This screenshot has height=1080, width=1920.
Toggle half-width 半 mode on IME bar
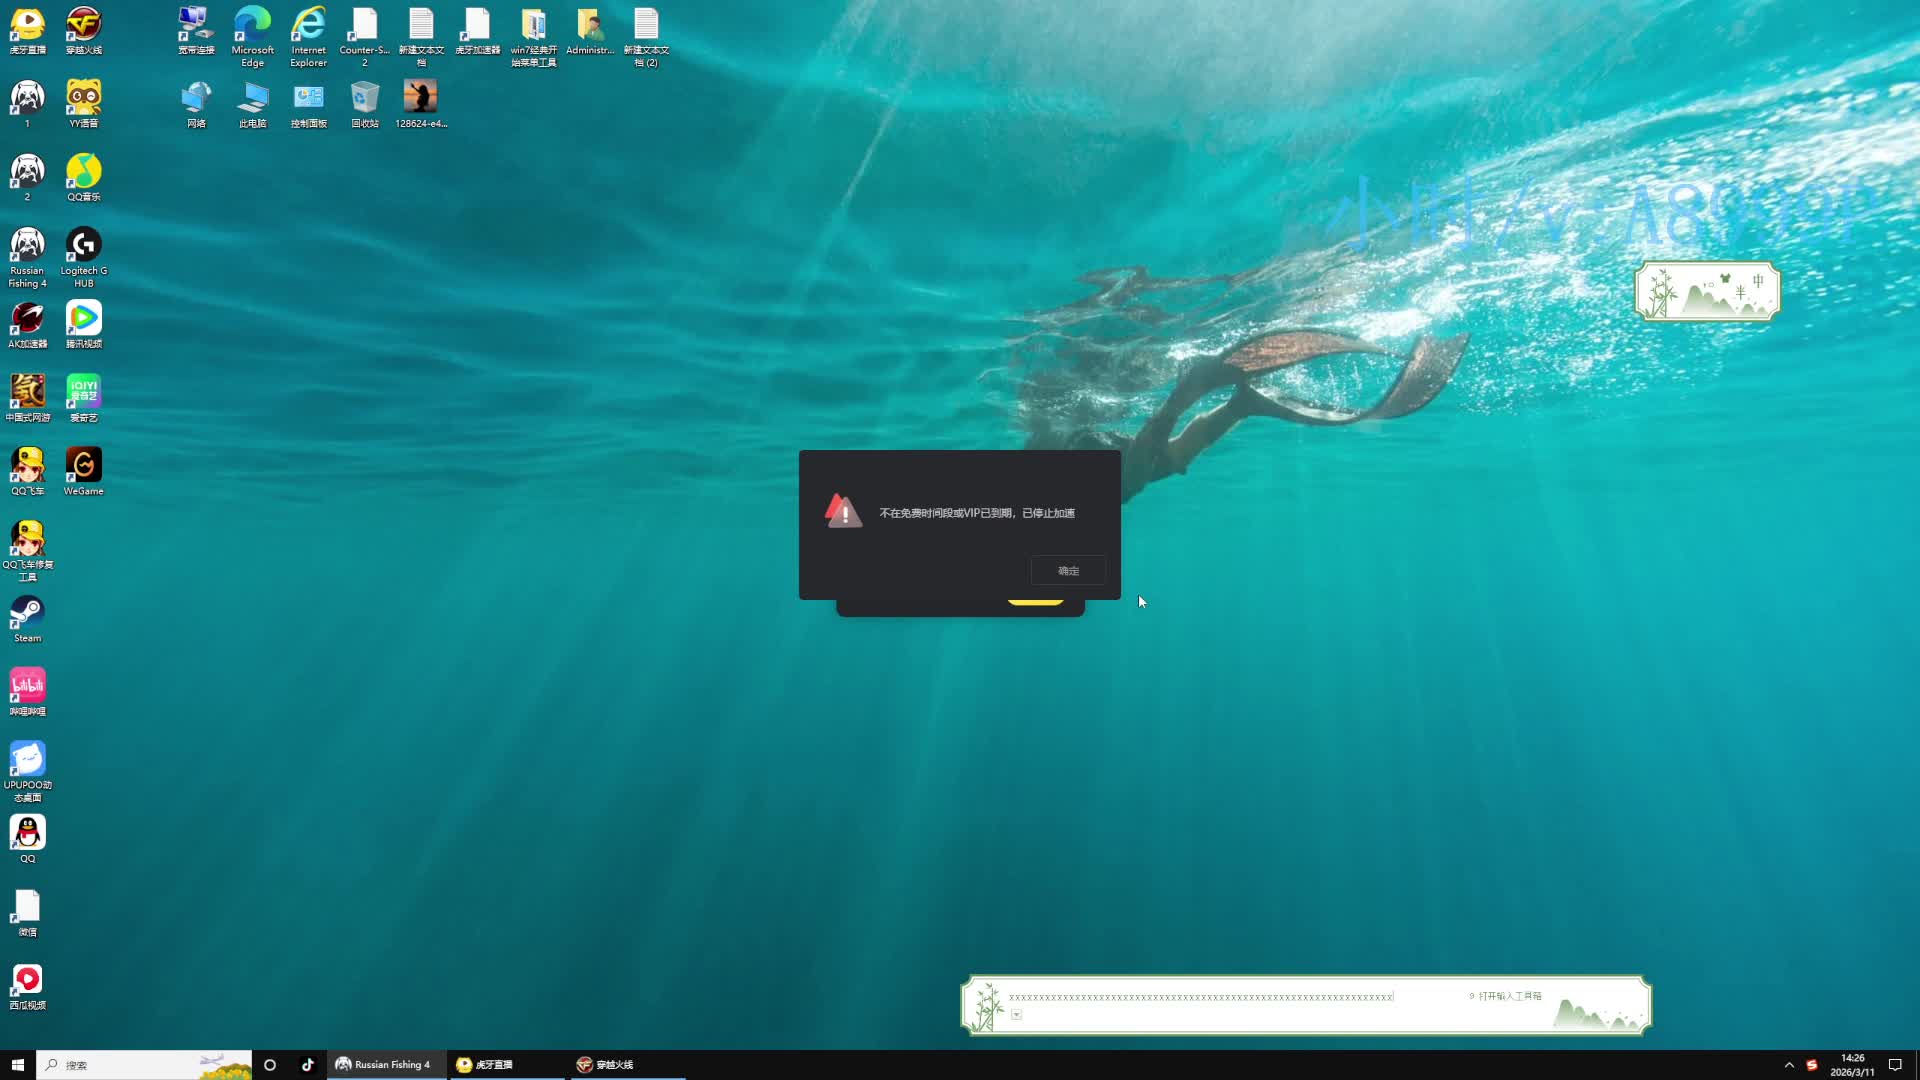[x=1740, y=293]
